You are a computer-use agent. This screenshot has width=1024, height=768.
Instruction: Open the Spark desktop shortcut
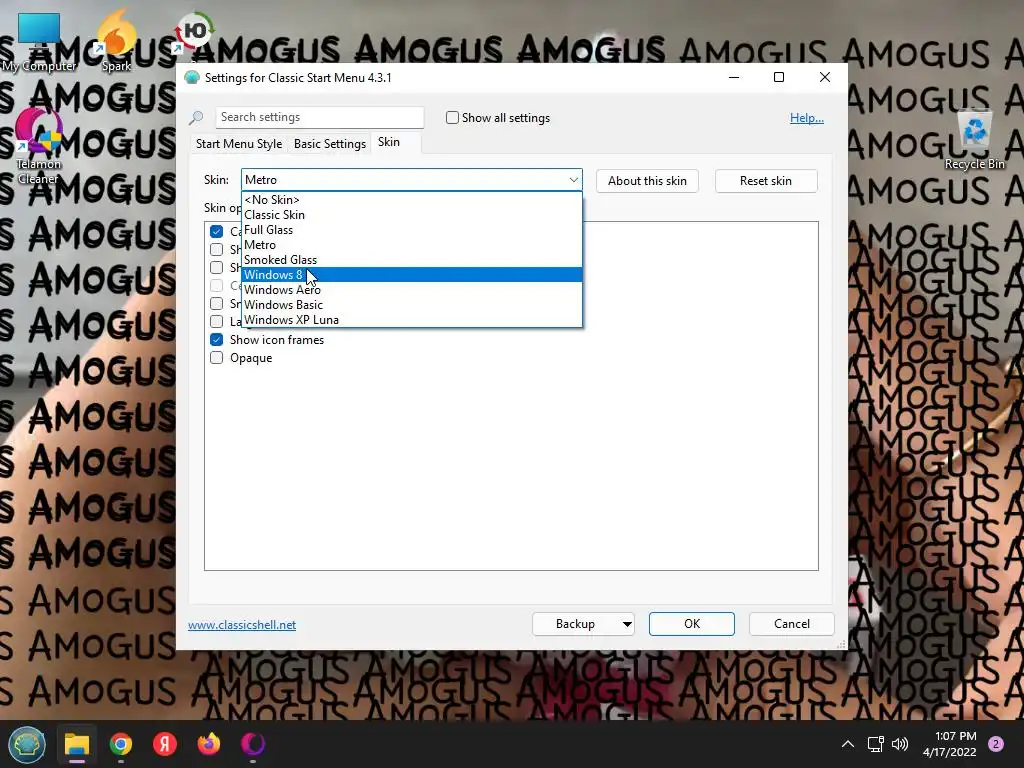[x=117, y=41]
